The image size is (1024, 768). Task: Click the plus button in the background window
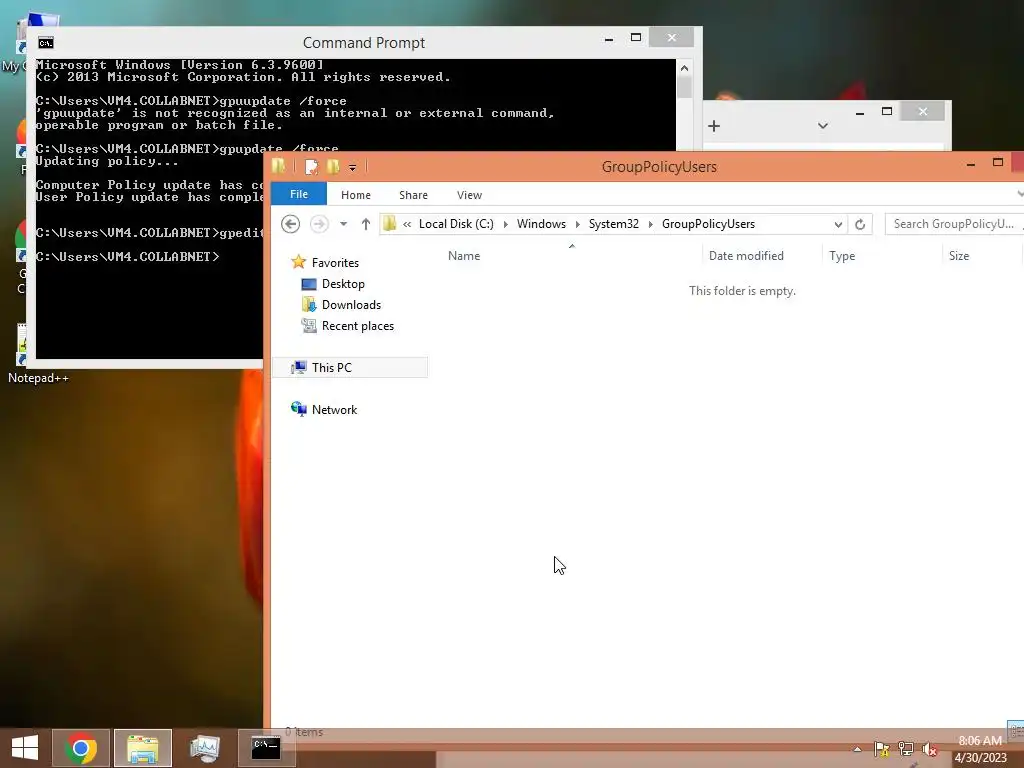[x=714, y=126]
